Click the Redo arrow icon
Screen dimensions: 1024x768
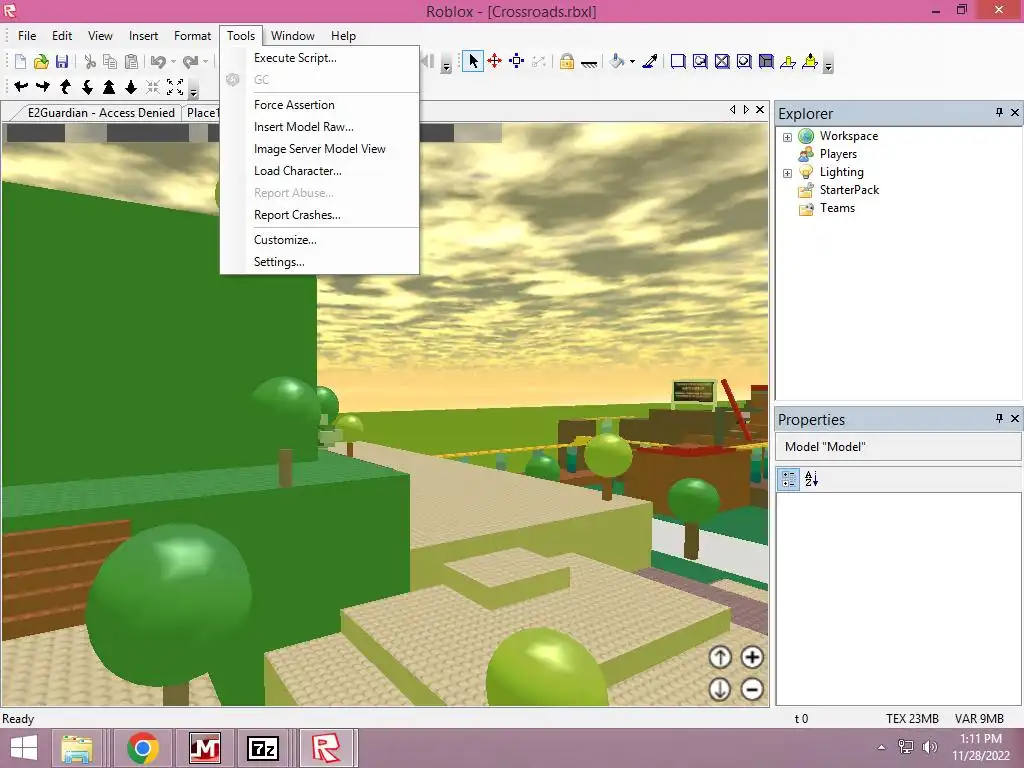pos(190,61)
